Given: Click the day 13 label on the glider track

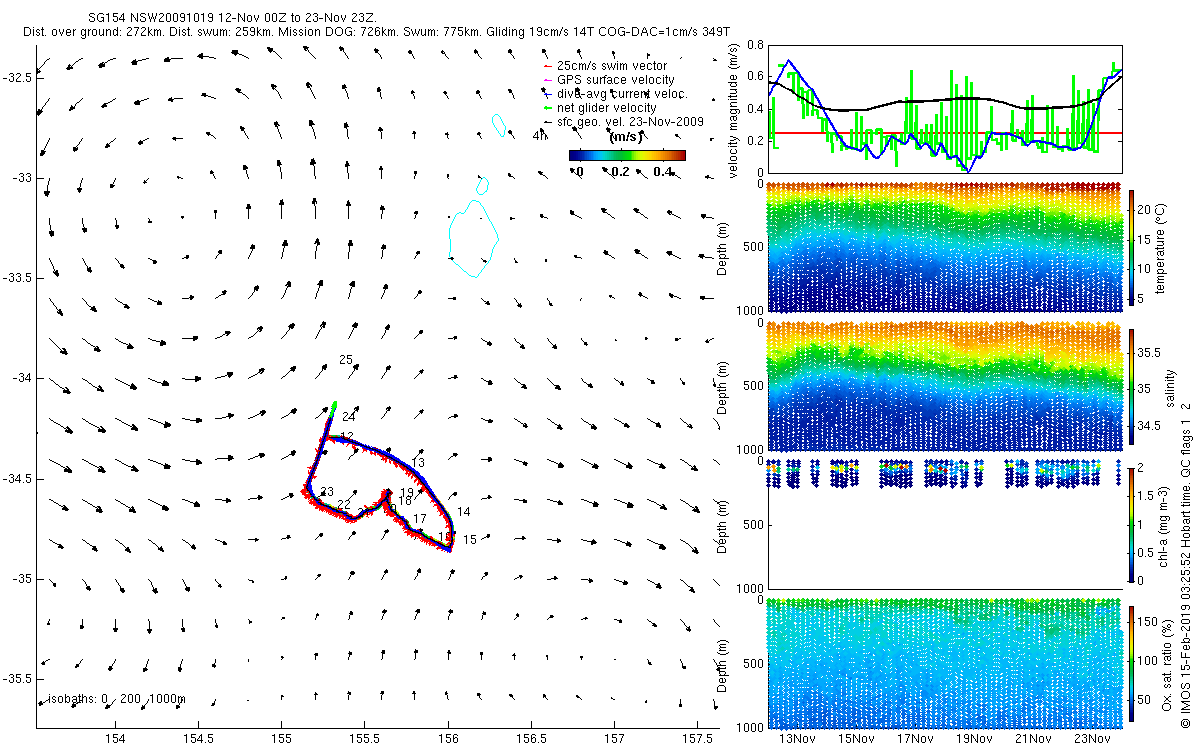Looking at the screenshot, I should [x=418, y=463].
